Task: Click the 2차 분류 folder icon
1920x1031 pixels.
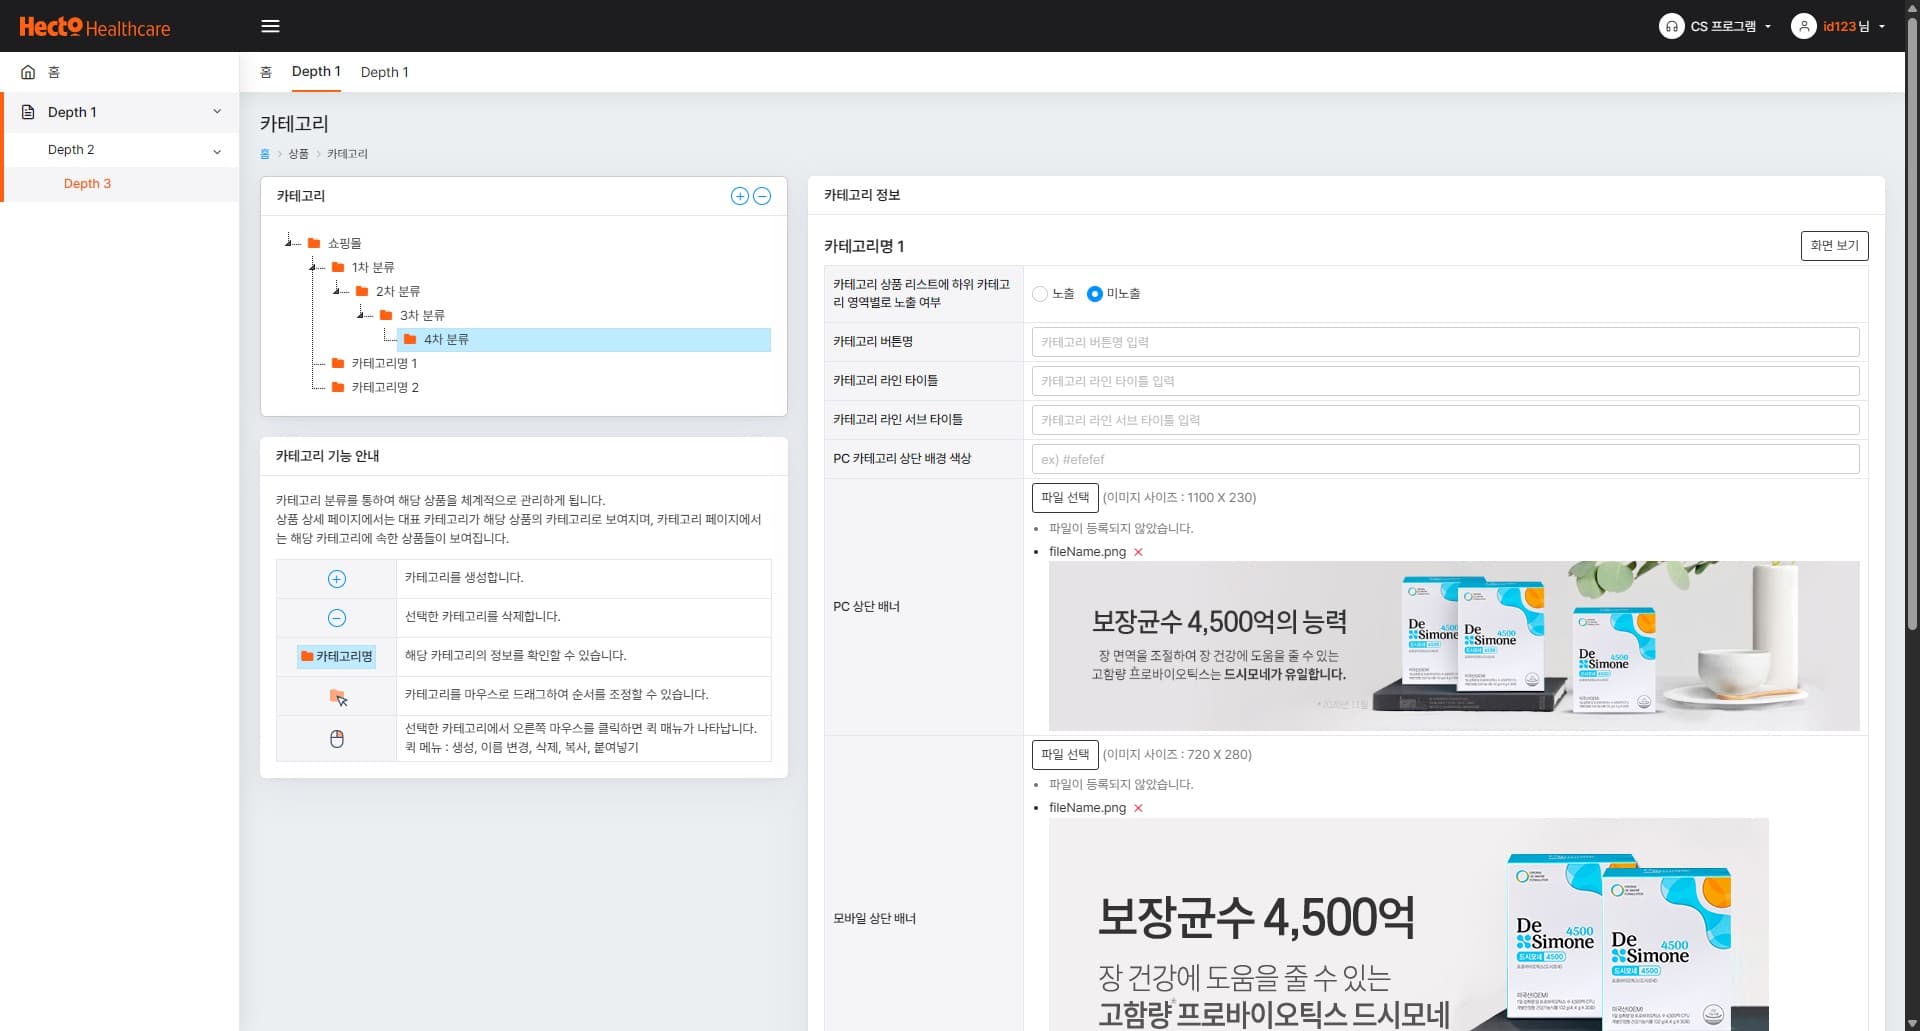Action: (x=362, y=291)
